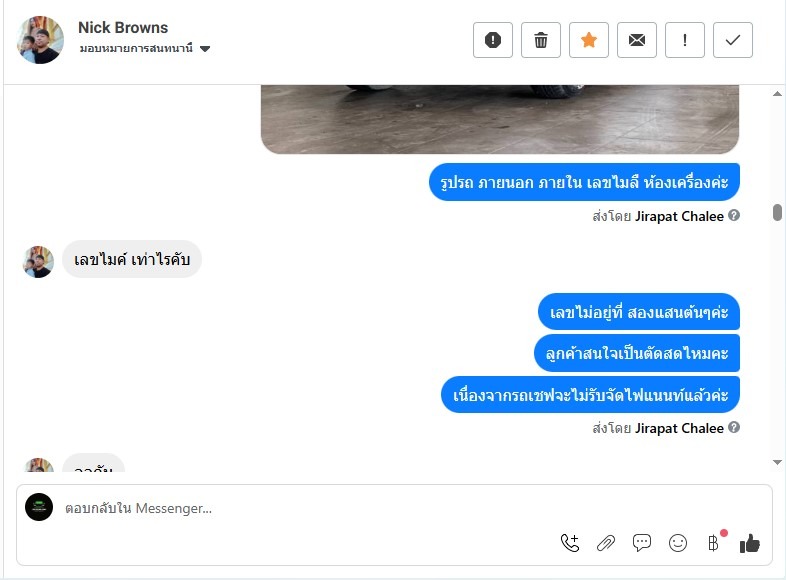The width and height of the screenshot is (786, 580).
Task: Click scrollbar down arrow in chat
Action: [777, 462]
